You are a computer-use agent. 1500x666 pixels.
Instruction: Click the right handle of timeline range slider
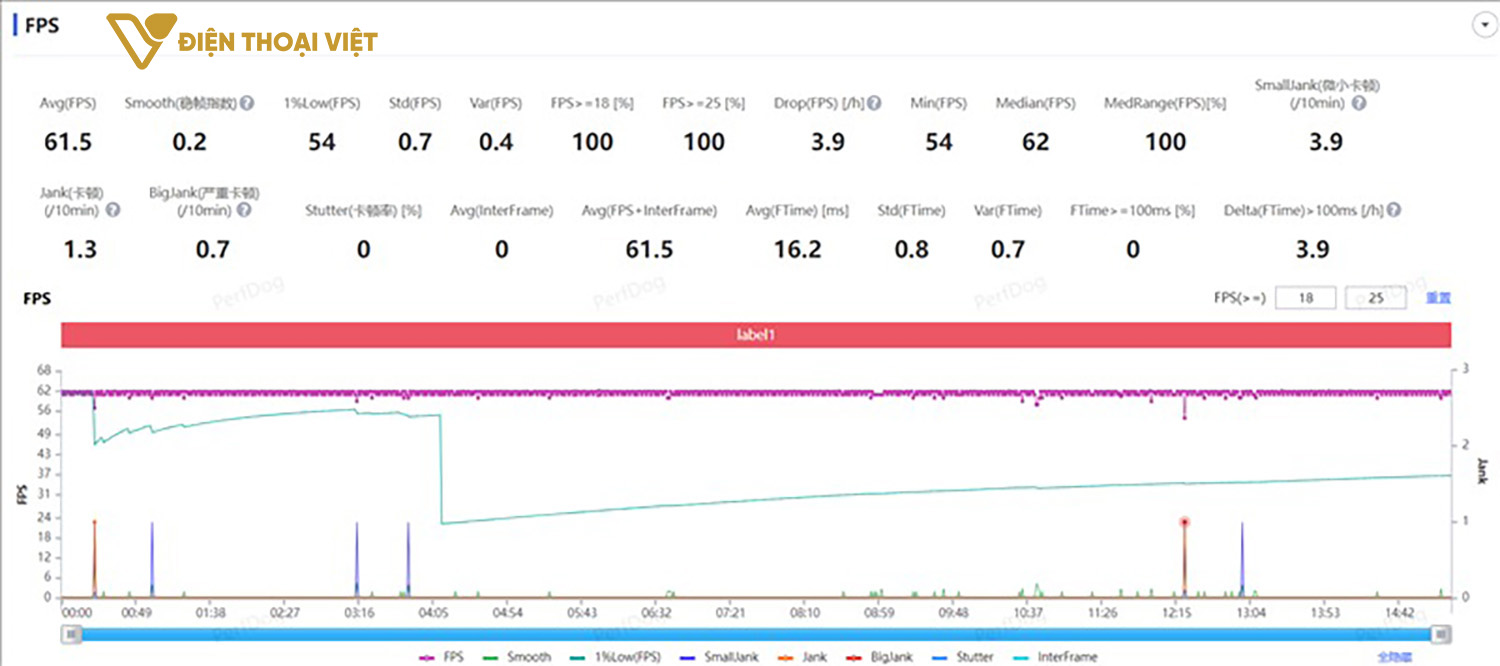coord(1440,634)
